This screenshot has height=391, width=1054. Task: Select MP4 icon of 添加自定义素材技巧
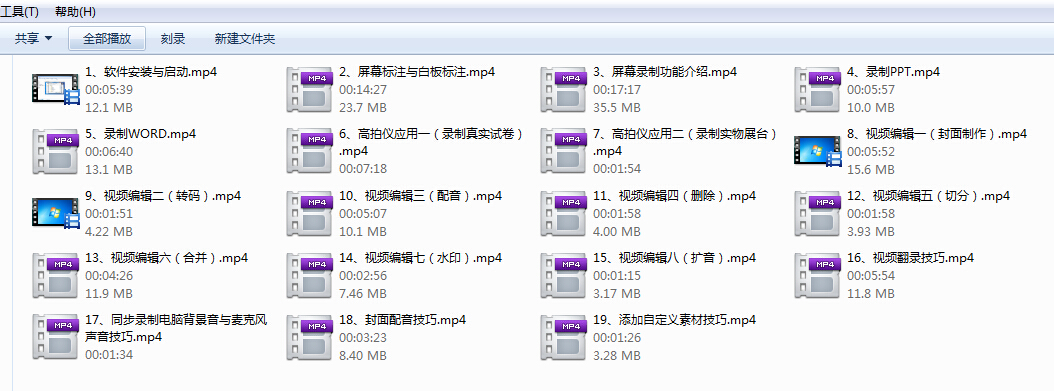[x=563, y=337]
